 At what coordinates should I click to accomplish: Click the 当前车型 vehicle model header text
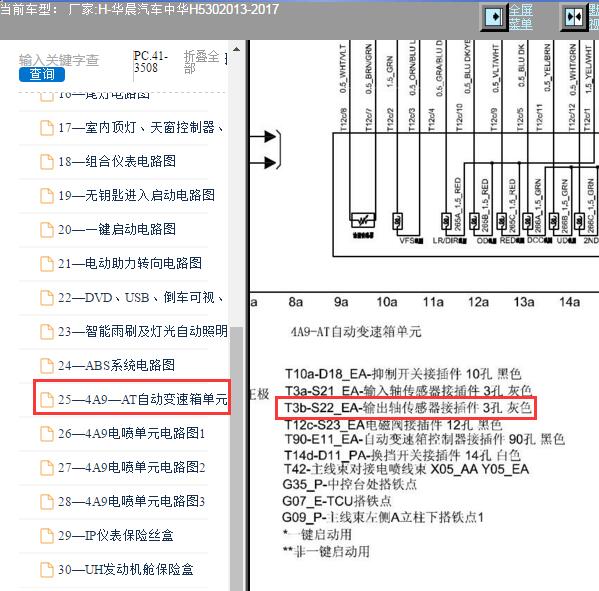[139, 9]
